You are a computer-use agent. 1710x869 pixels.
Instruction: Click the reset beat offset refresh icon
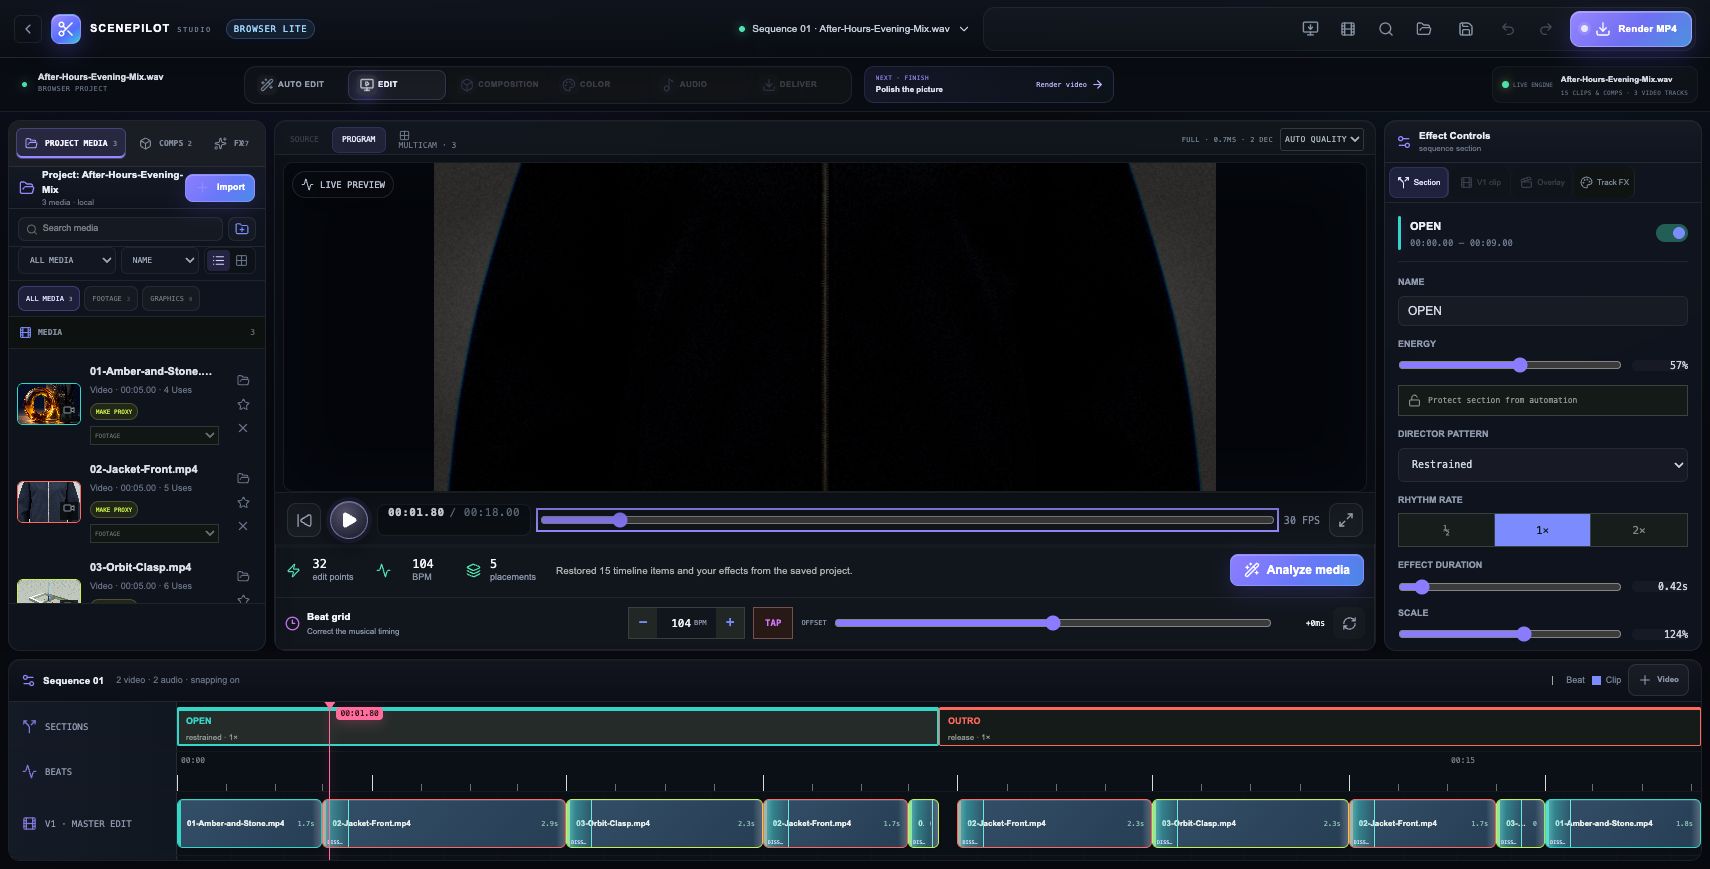[x=1349, y=623]
